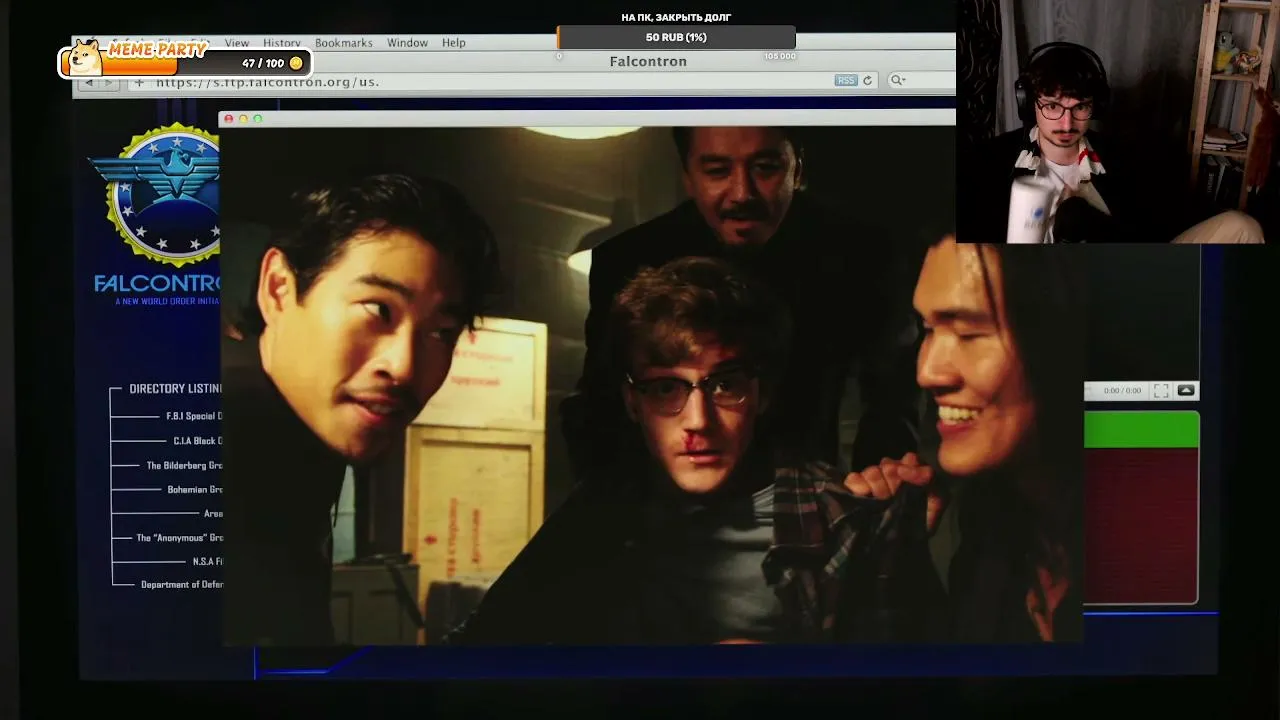Open the Help menu
The image size is (1280, 720).
point(454,43)
